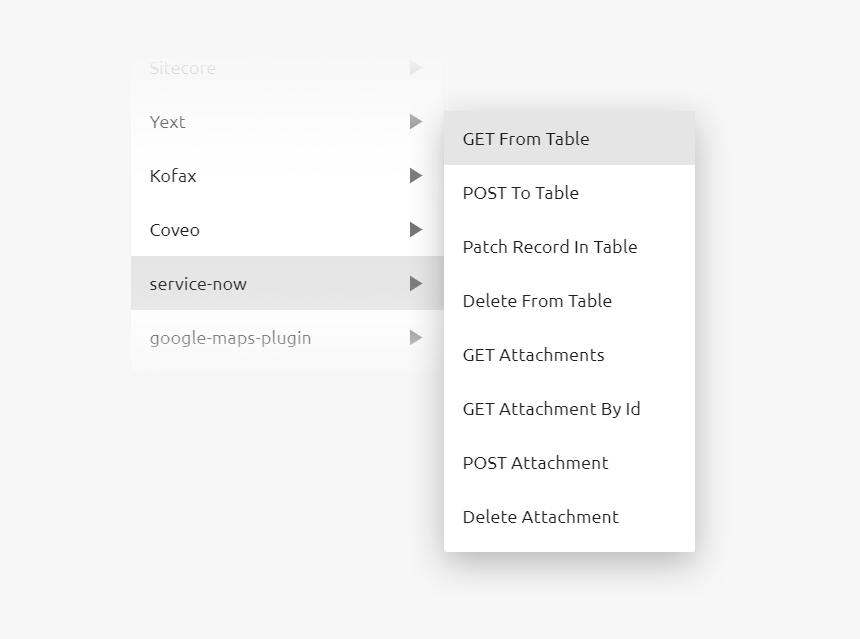
Task: Choose POST To Table action
Action: (x=521, y=193)
